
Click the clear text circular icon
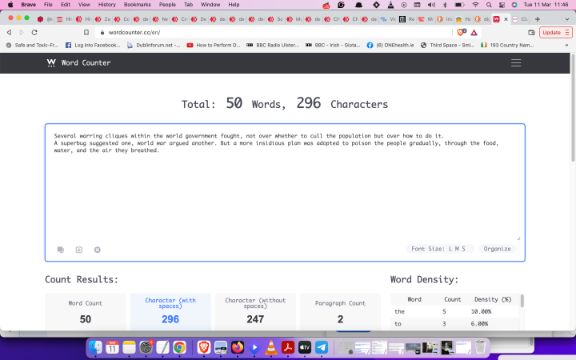tap(97, 250)
